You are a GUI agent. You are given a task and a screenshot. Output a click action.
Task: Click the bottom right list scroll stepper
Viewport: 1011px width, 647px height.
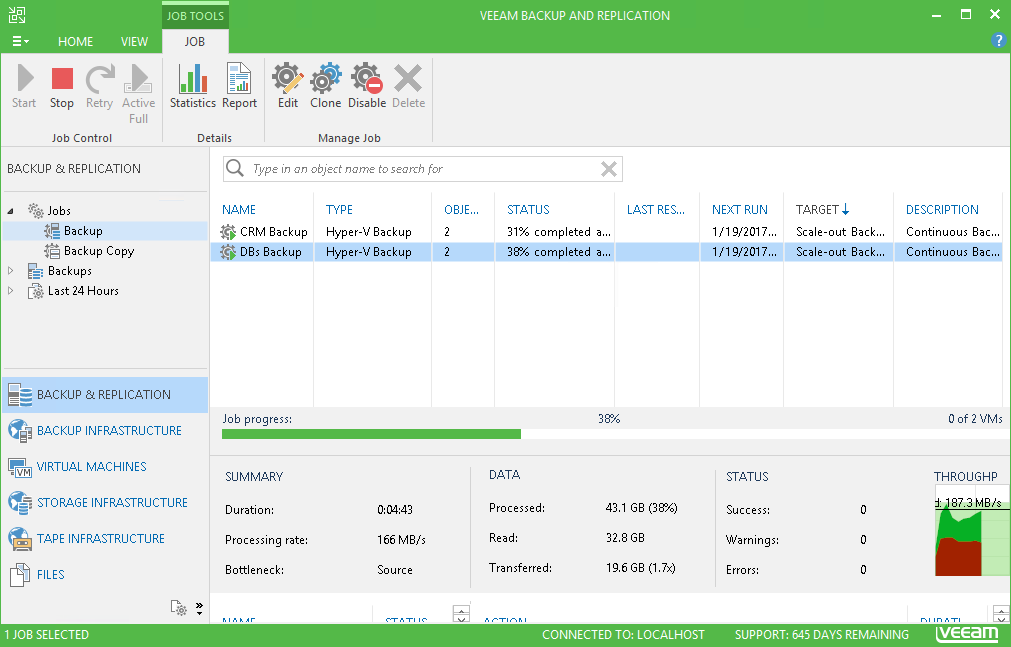tap(1001, 613)
